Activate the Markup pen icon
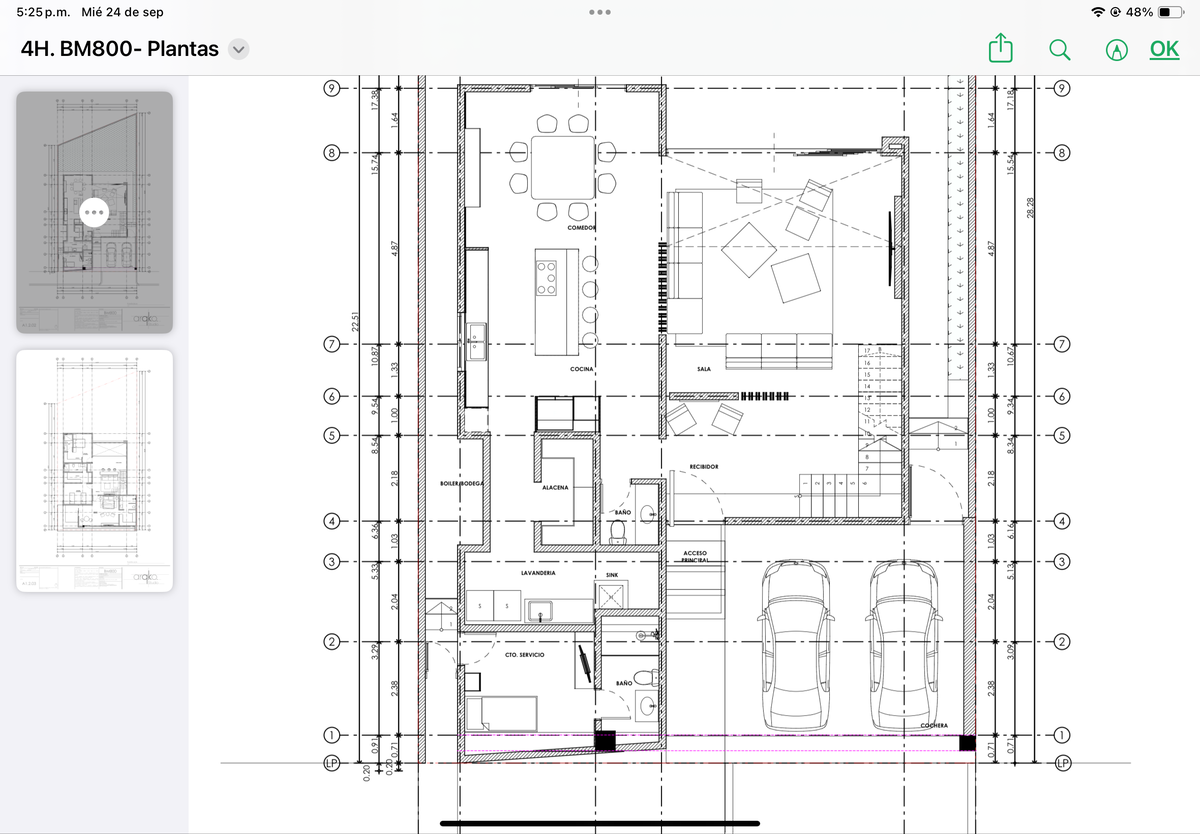Viewport: 1200px width, 834px height. (1116, 50)
